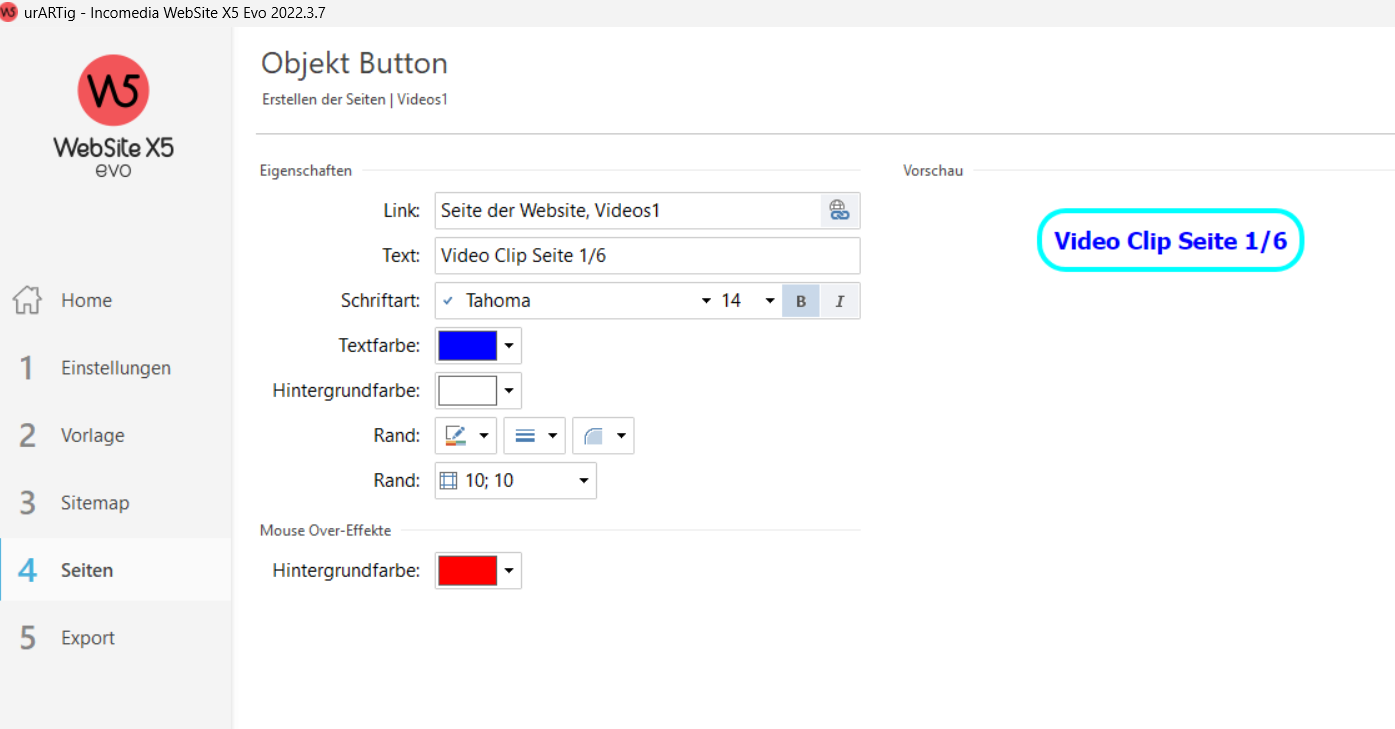
Task: Click the white Hintergrundfarbe color swatch
Action: [467, 391]
